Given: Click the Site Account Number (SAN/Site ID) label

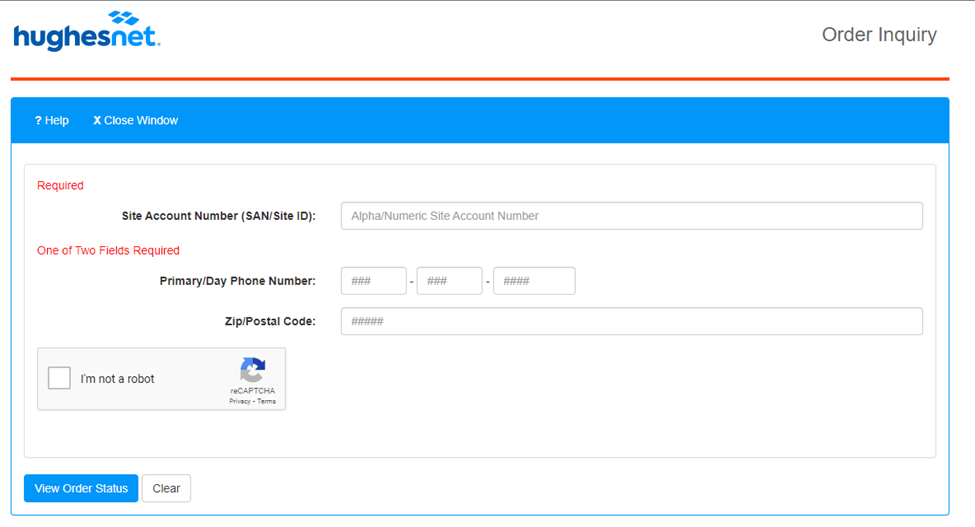Looking at the screenshot, I should 218,216.
